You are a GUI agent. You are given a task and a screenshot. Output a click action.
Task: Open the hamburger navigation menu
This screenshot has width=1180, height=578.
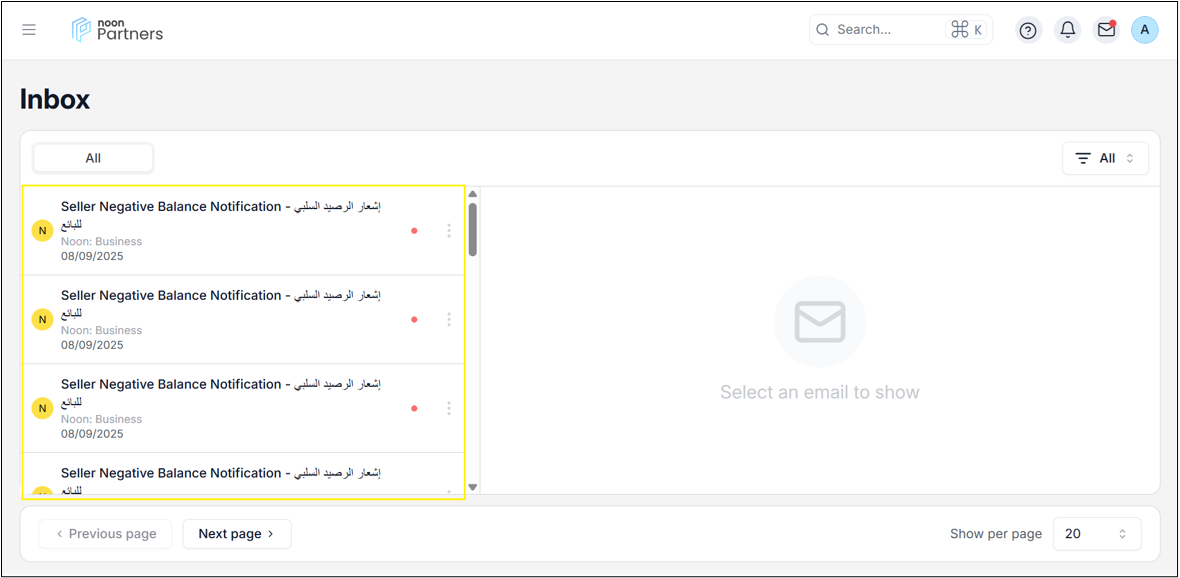click(x=29, y=30)
